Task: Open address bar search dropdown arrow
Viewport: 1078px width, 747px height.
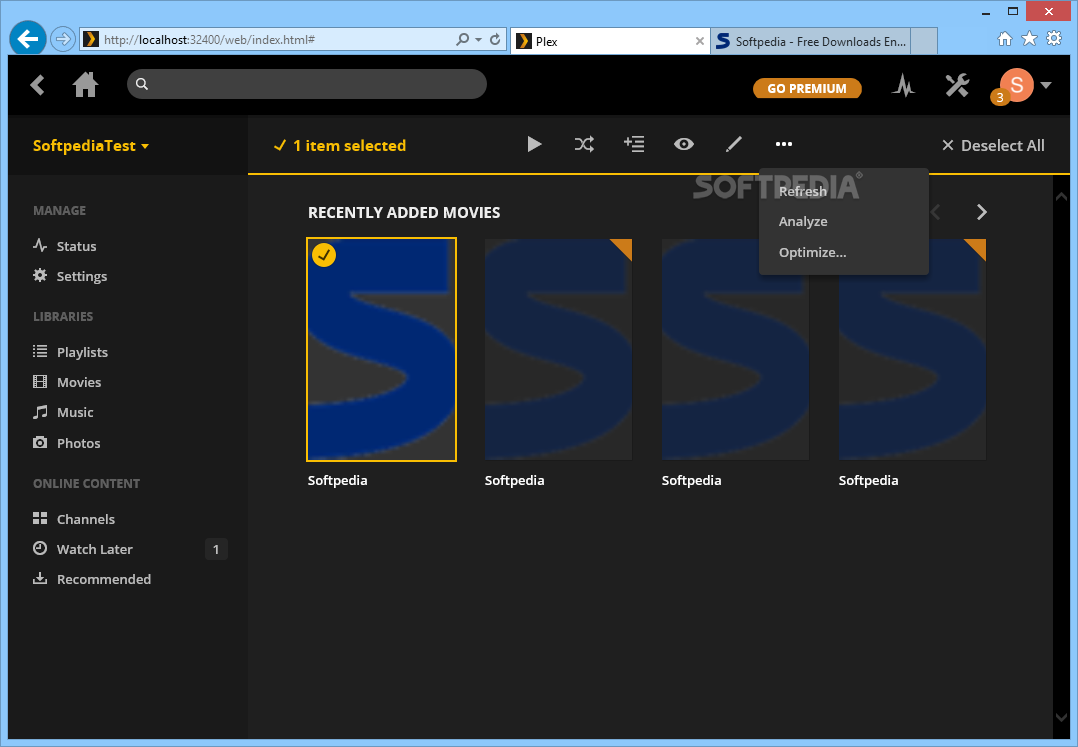Action: click(478, 40)
